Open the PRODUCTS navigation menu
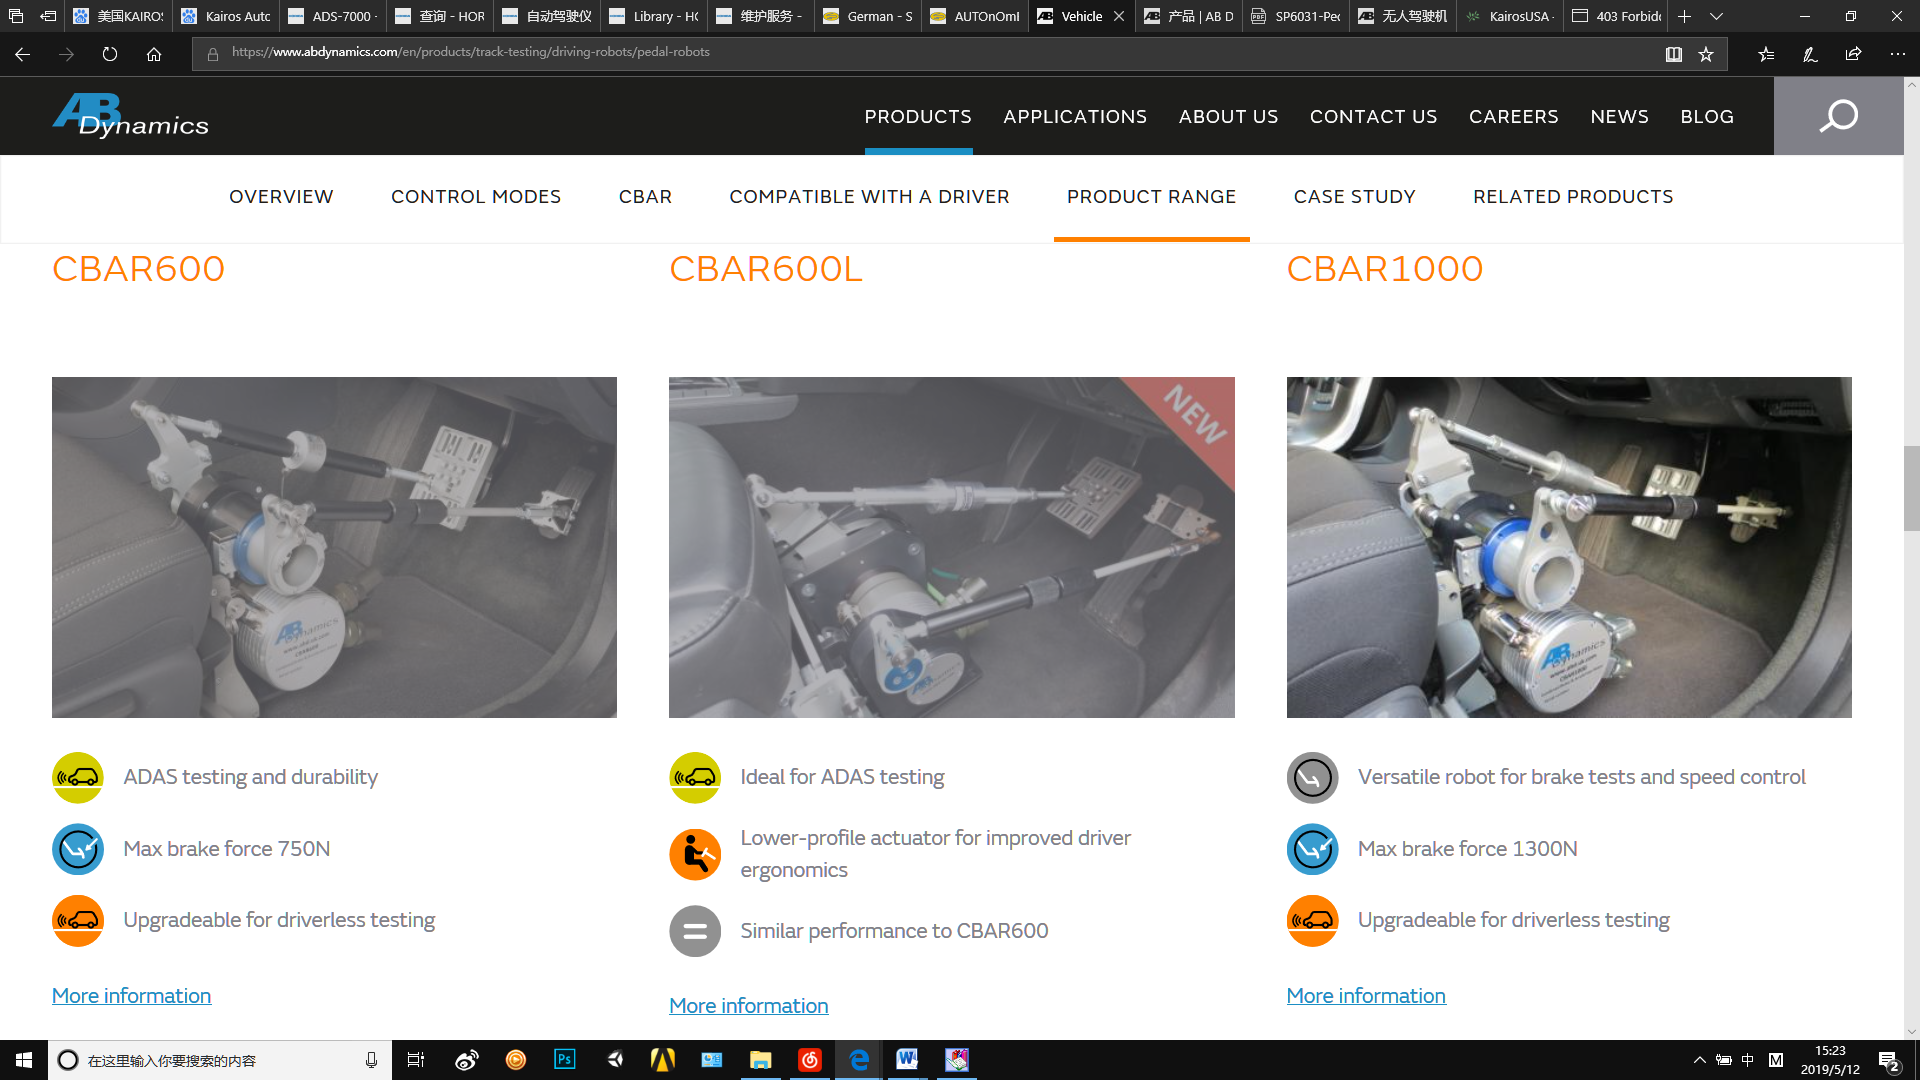The width and height of the screenshot is (1920, 1080). 918,117
